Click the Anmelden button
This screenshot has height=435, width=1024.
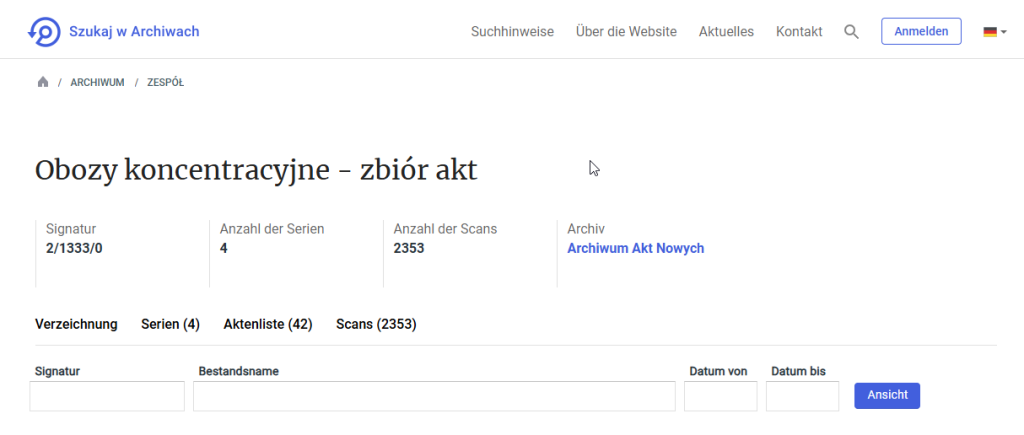pyautogui.click(x=921, y=31)
